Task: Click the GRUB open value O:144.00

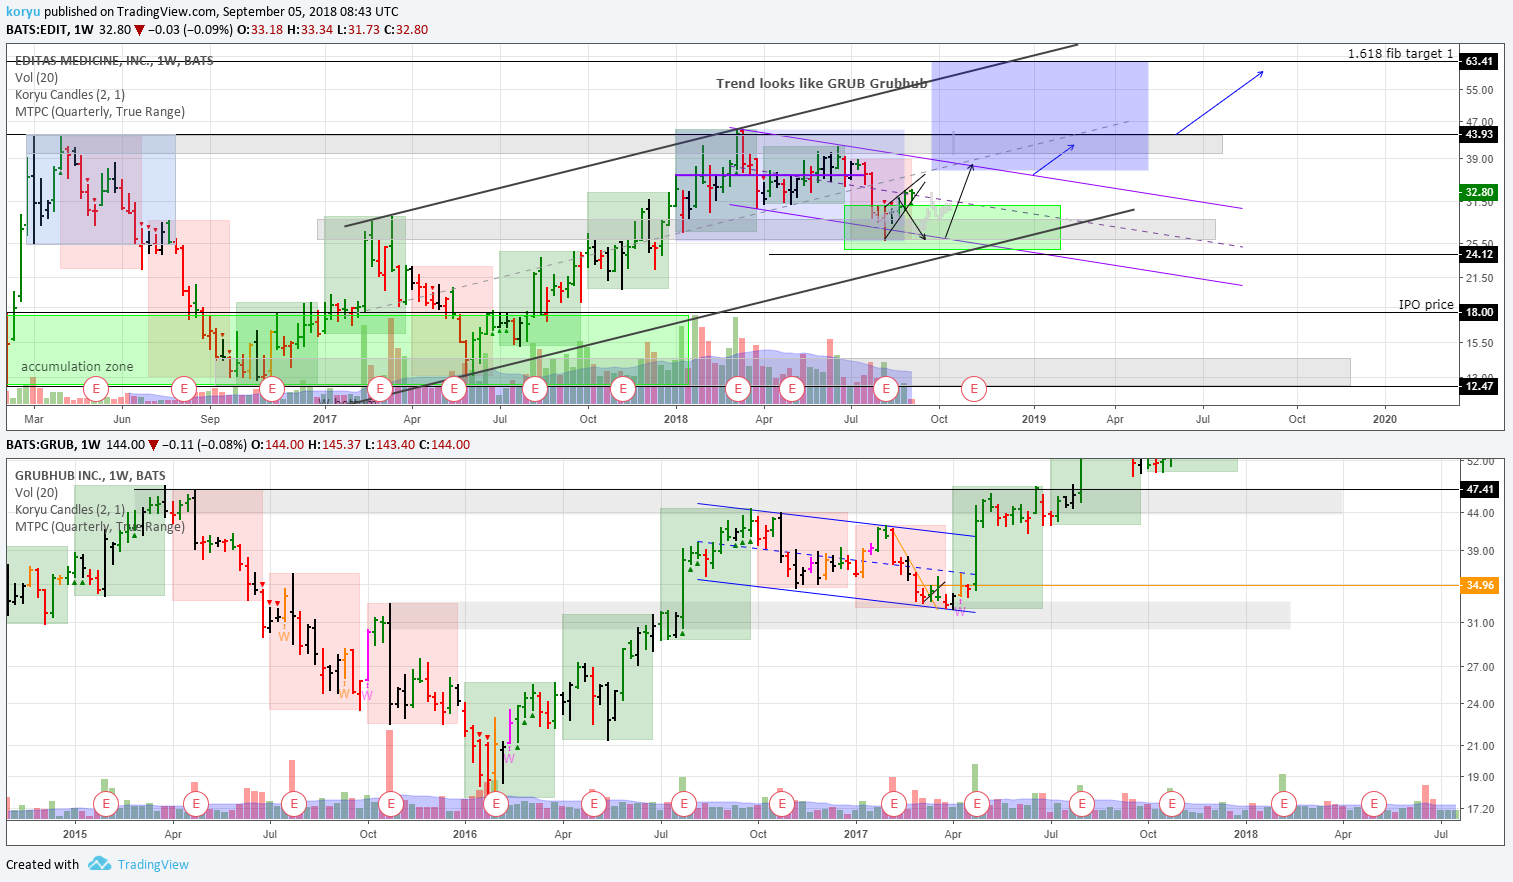Action: (275, 444)
